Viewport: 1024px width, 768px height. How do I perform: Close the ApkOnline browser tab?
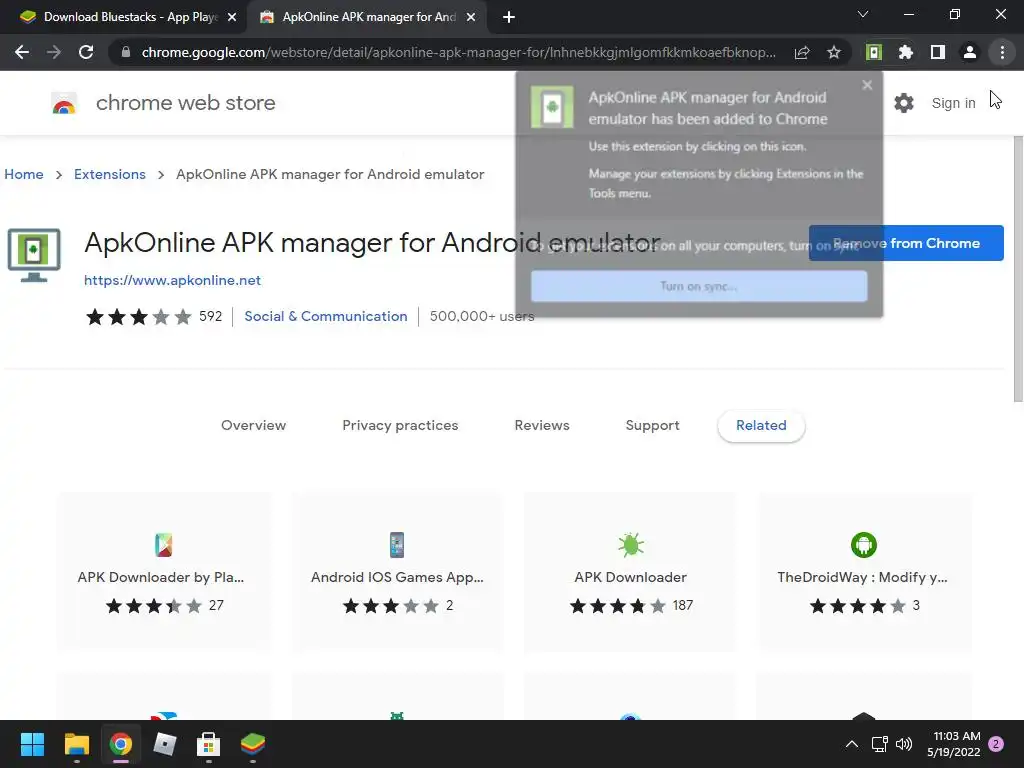(471, 17)
